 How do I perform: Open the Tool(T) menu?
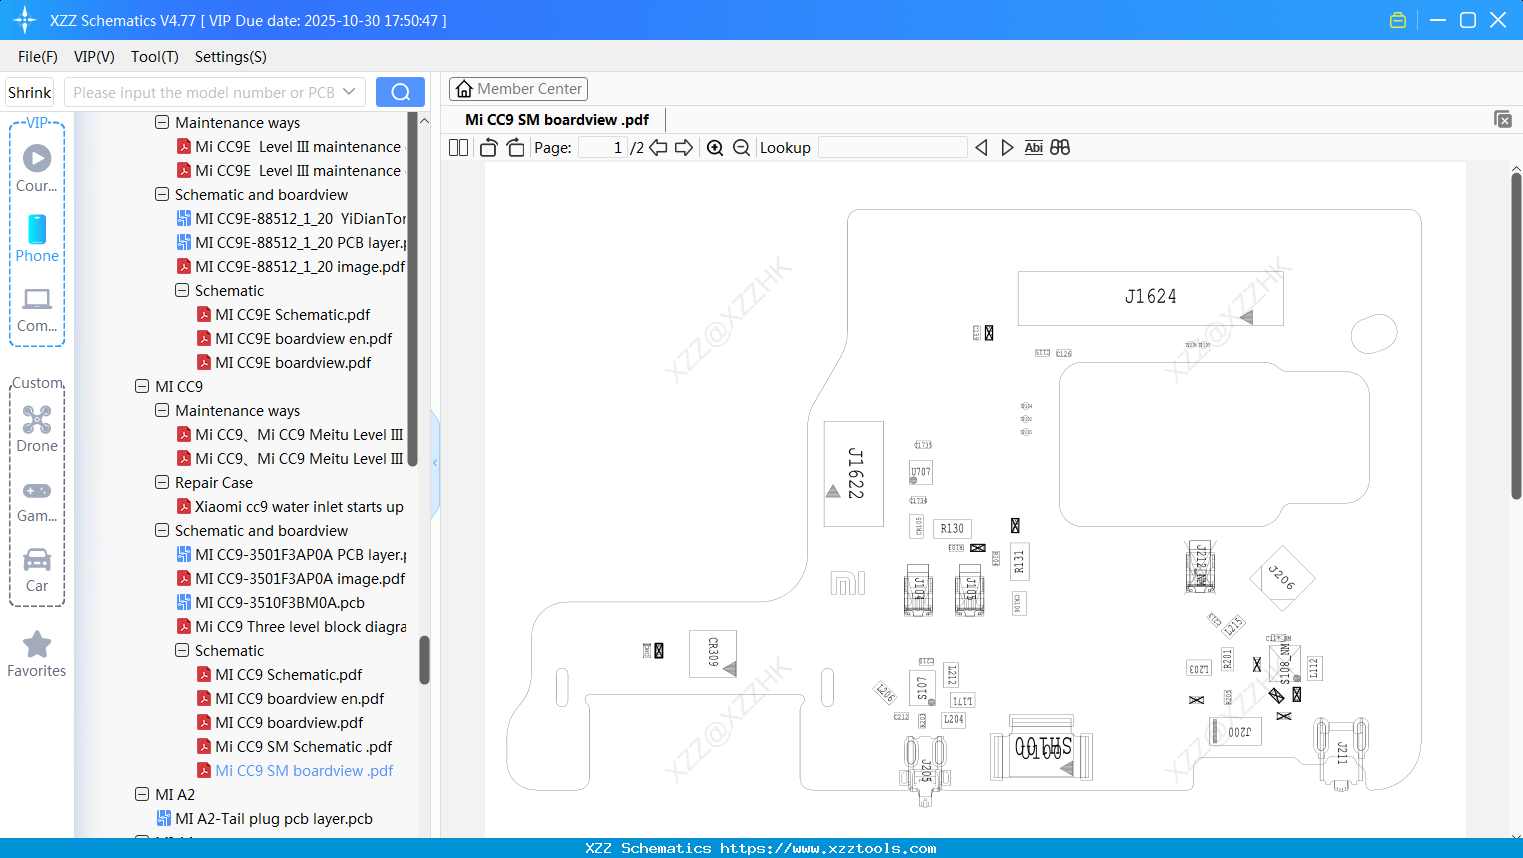tap(154, 57)
